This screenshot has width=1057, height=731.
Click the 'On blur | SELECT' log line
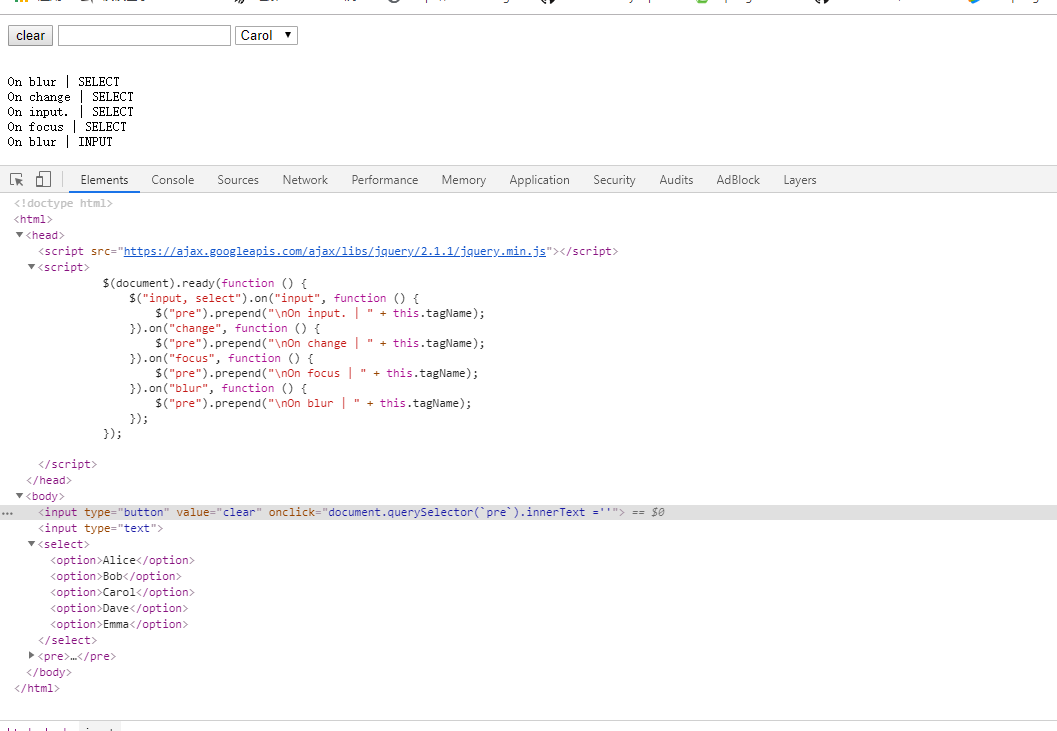[x=63, y=82]
